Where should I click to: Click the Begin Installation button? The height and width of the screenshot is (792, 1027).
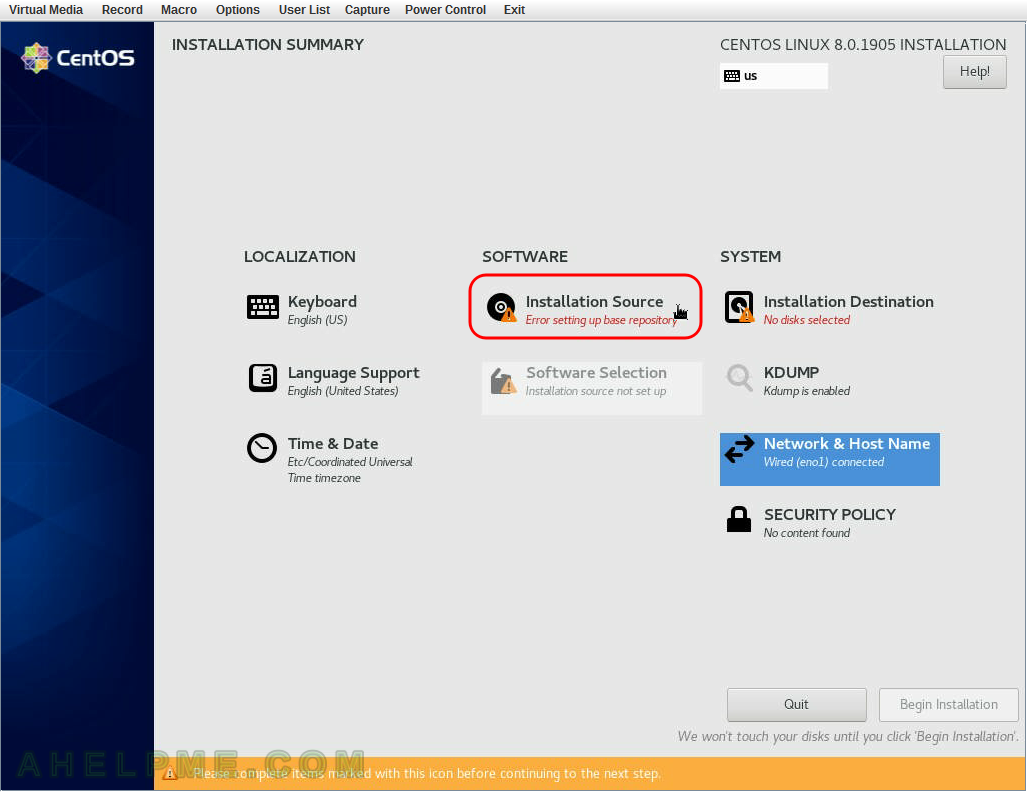(x=948, y=704)
